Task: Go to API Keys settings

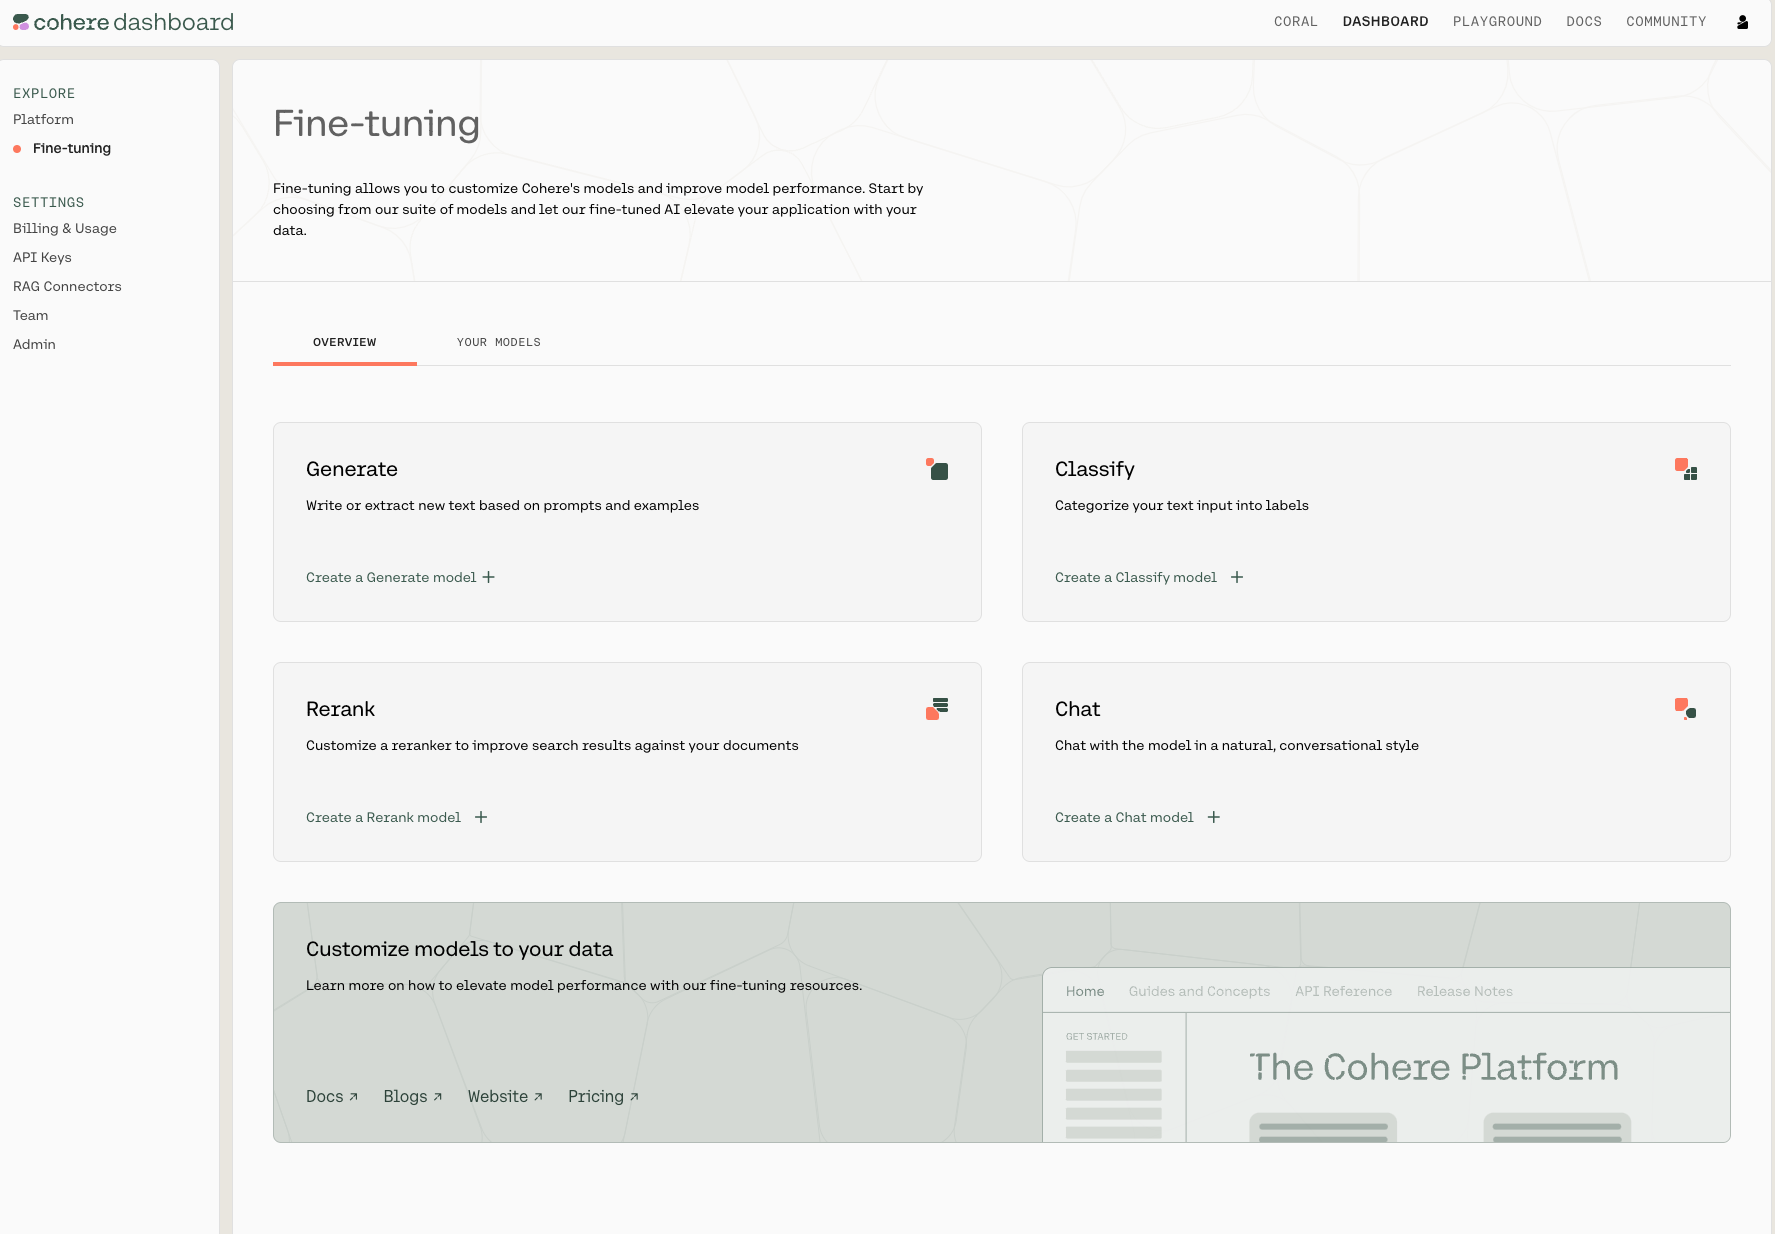Action: [x=42, y=257]
